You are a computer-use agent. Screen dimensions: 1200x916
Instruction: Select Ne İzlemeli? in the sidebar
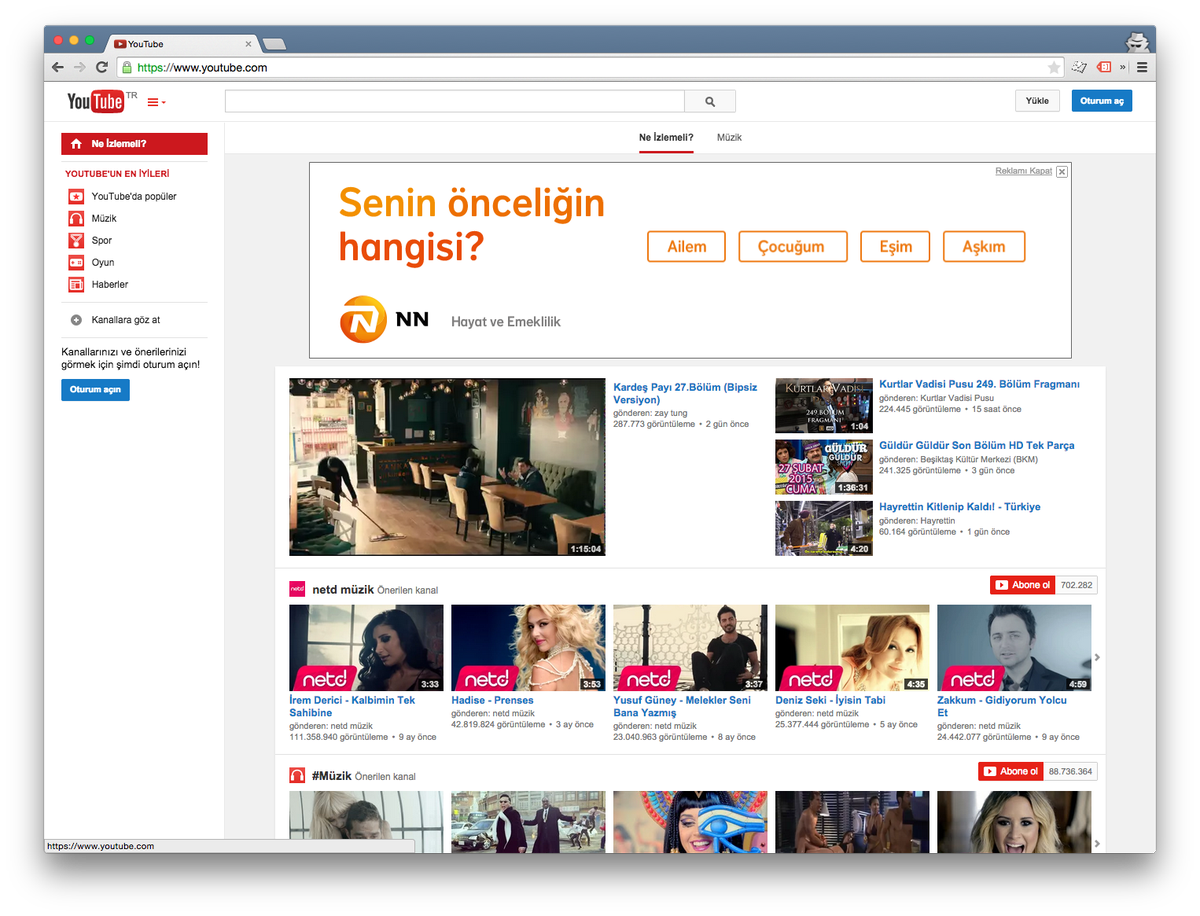click(134, 144)
